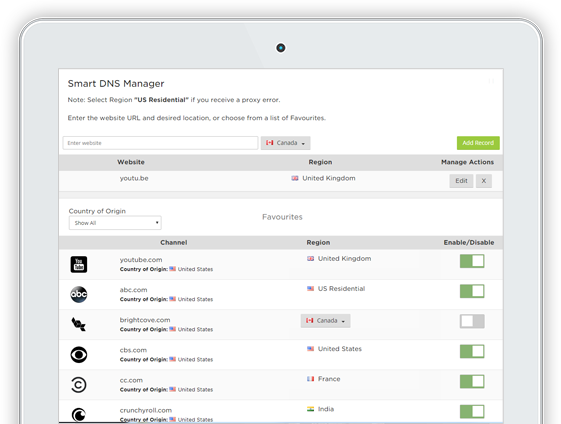
Task: Click youtube.com channel name
Action: 141,260
